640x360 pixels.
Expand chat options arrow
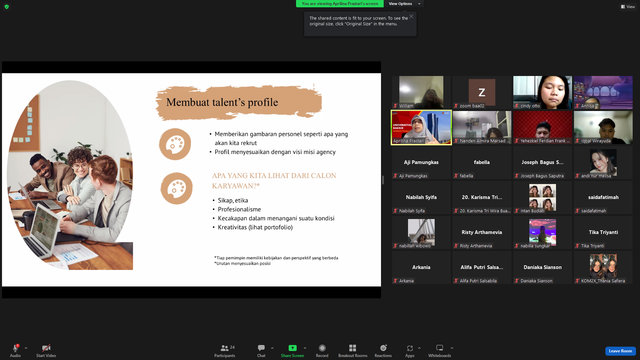[272, 348]
